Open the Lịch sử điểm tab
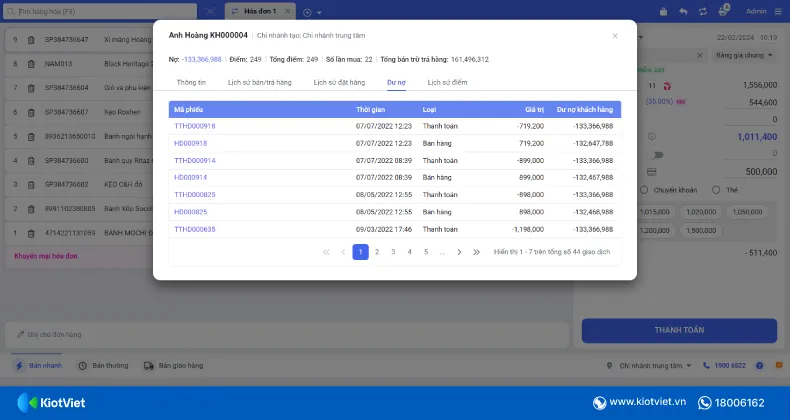The height and width of the screenshot is (420, 790). click(447, 82)
